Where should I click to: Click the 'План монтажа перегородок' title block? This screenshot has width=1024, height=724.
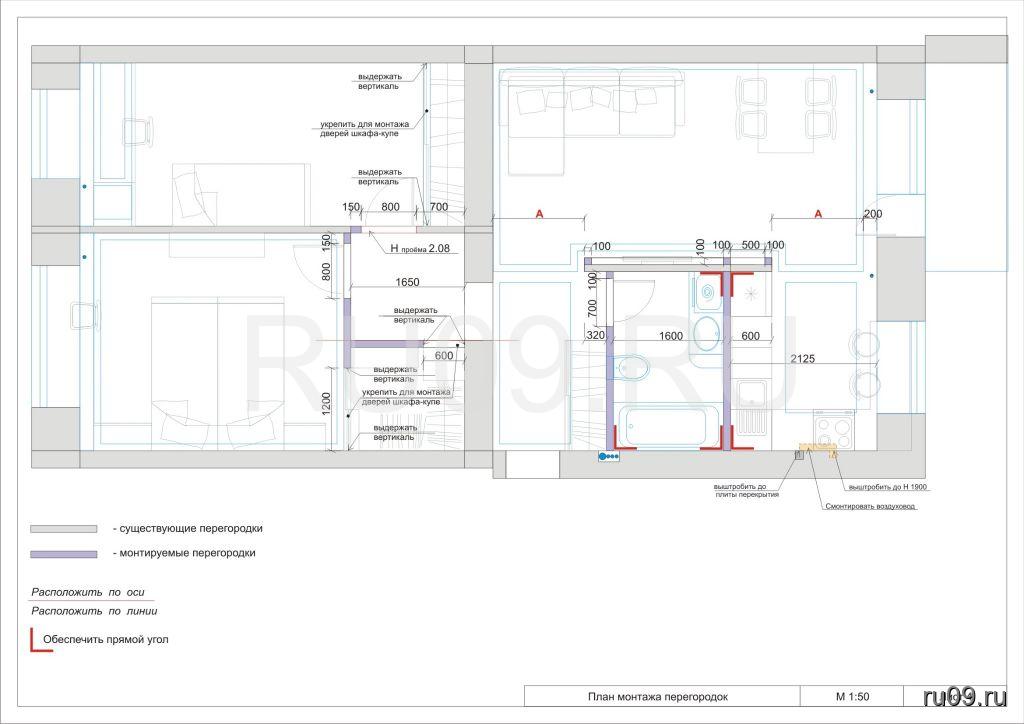tap(657, 696)
